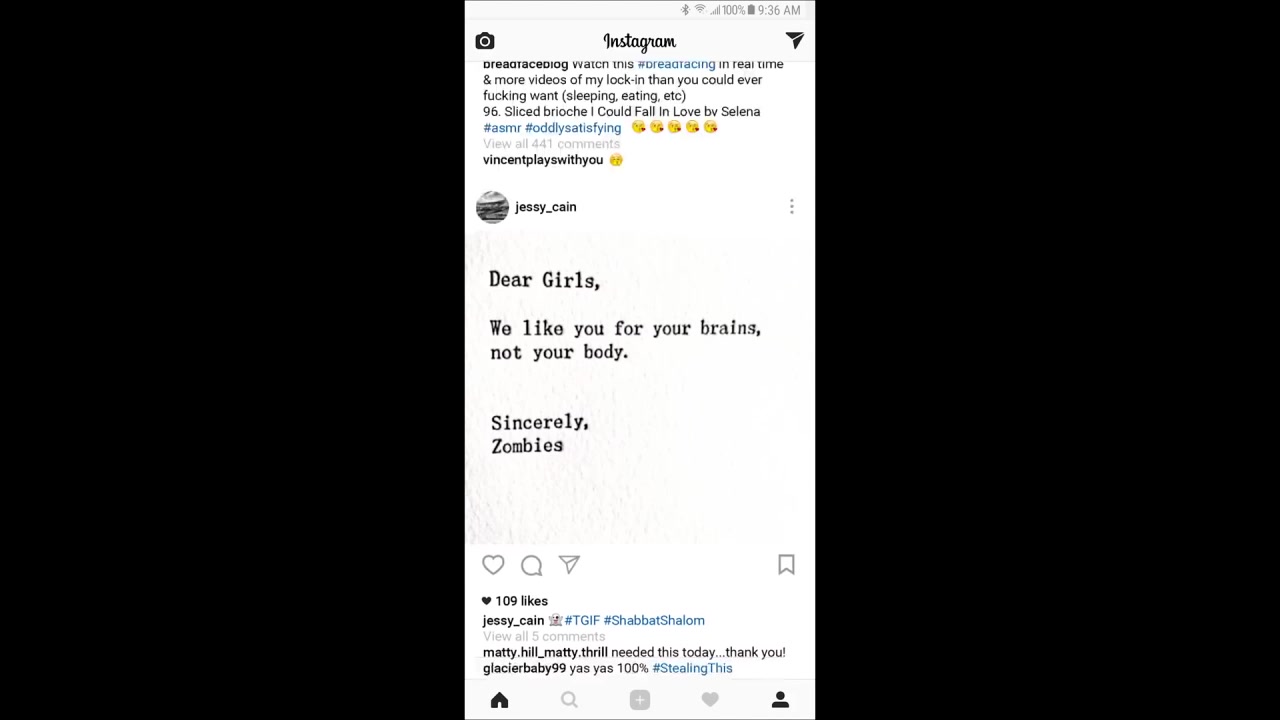This screenshot has height=720, width=1280.
Task: Expand View all 5 comments
Action: click(x=544, y=636)
